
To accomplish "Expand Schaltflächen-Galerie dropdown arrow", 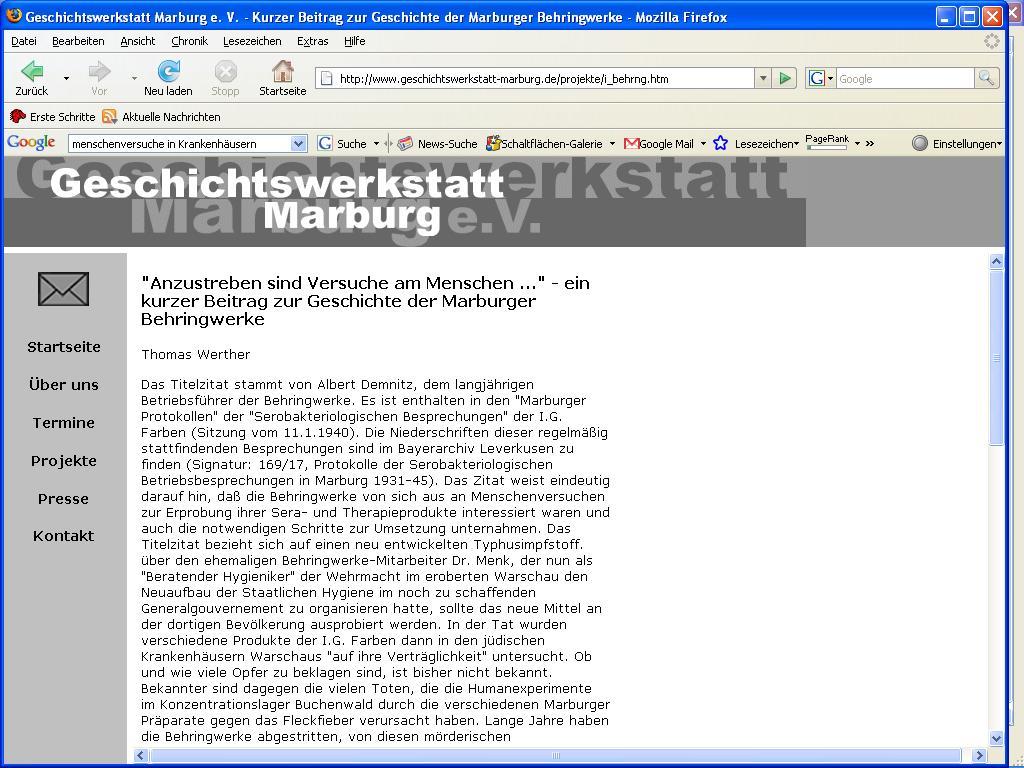I will [x=612, y=144].
